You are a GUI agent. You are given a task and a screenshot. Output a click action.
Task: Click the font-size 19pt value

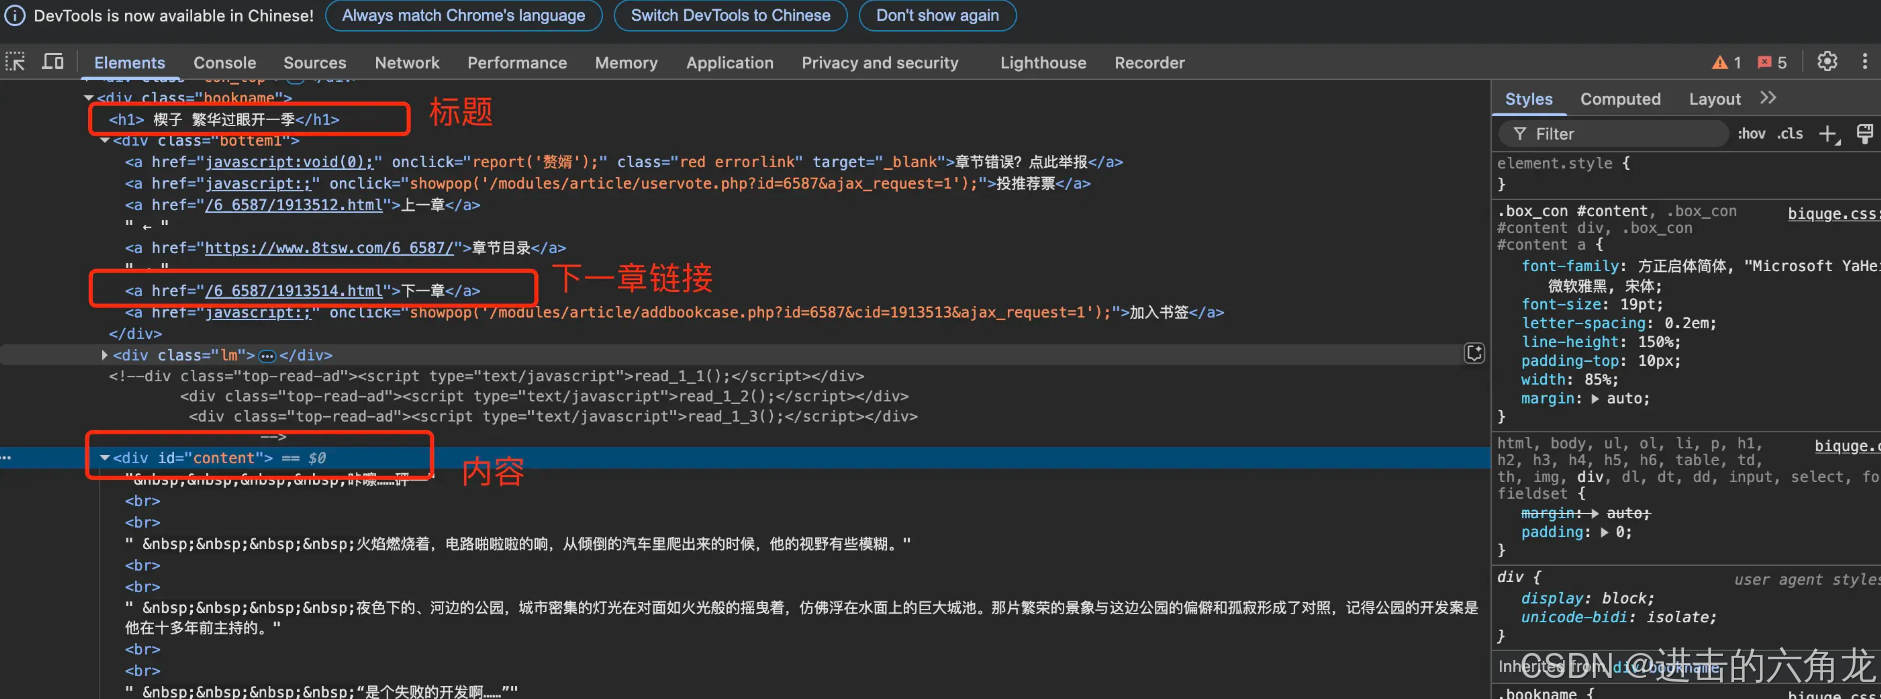[x=1640, y=304]
